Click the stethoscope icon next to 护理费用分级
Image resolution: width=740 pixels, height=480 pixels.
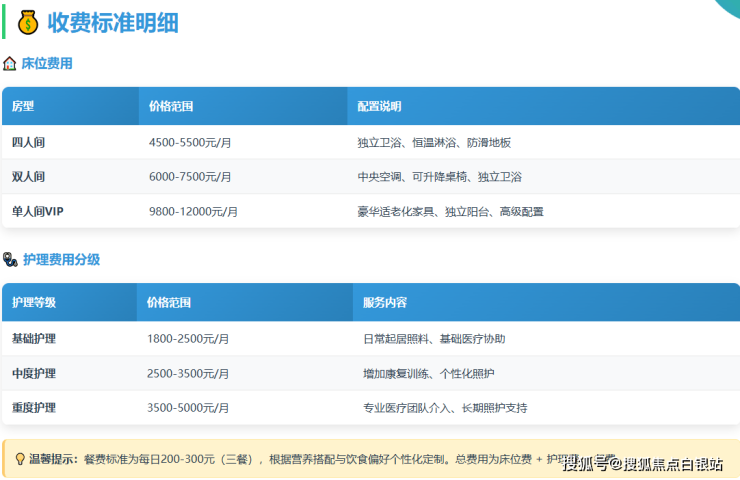[10, 260]
